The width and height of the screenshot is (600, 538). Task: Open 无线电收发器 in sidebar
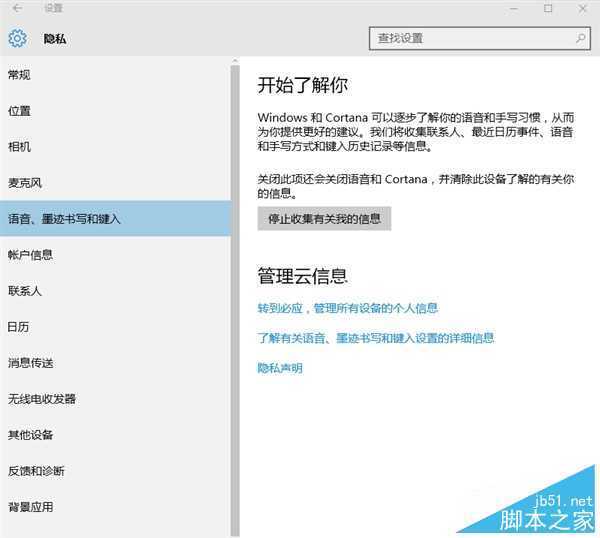(116, 399)
